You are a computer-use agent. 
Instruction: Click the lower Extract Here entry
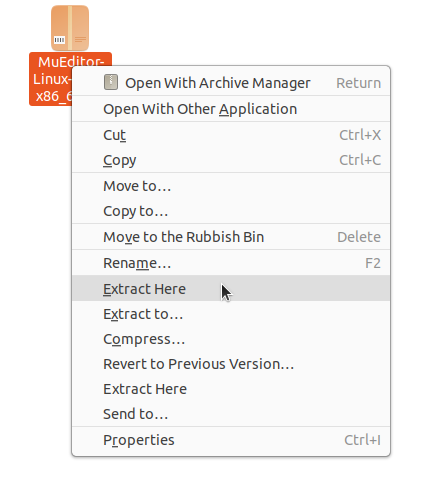coord(231,389)
